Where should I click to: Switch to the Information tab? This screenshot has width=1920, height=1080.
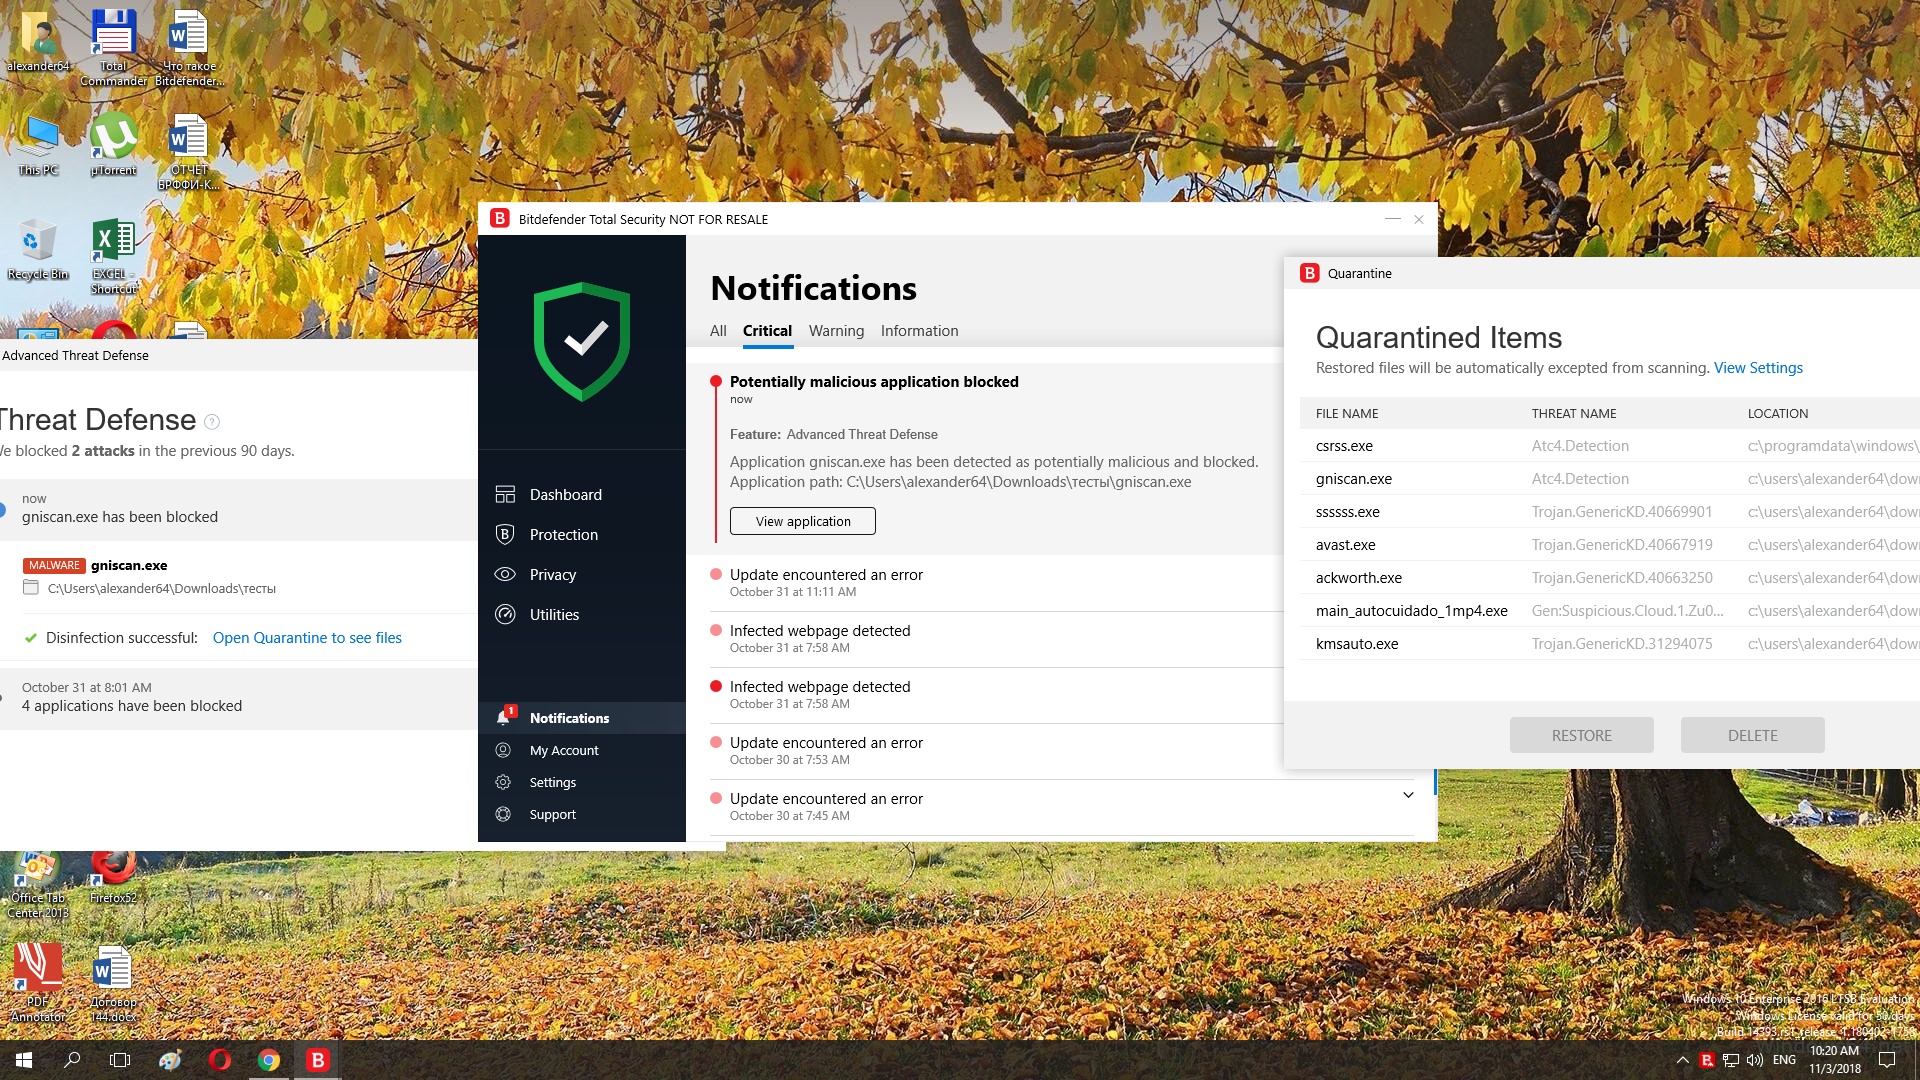pos(919,331)
